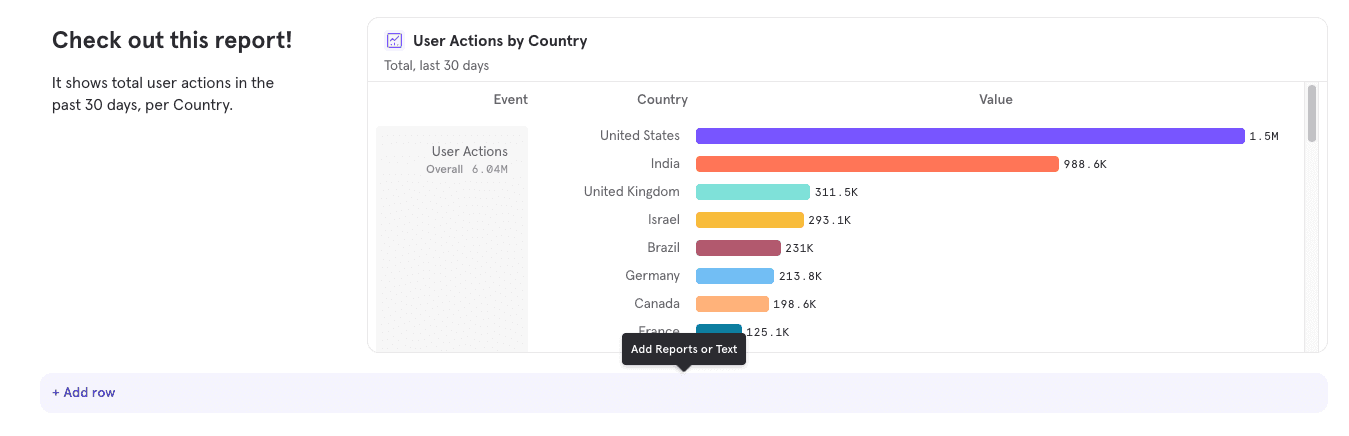This screenshot has height=436, width=1349.
Task: Click the Value column header
Action: pos(995,100)
